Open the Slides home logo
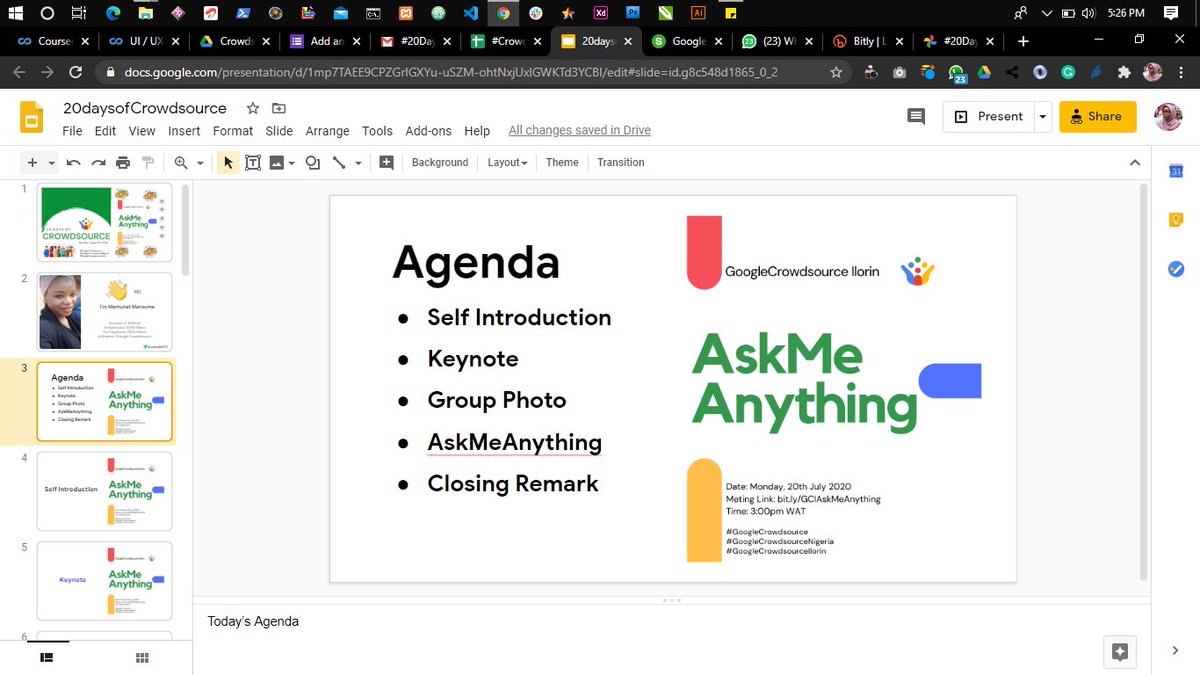This screenshot has width=1200, height=675. pyautogui.click(x=32, y=118)
